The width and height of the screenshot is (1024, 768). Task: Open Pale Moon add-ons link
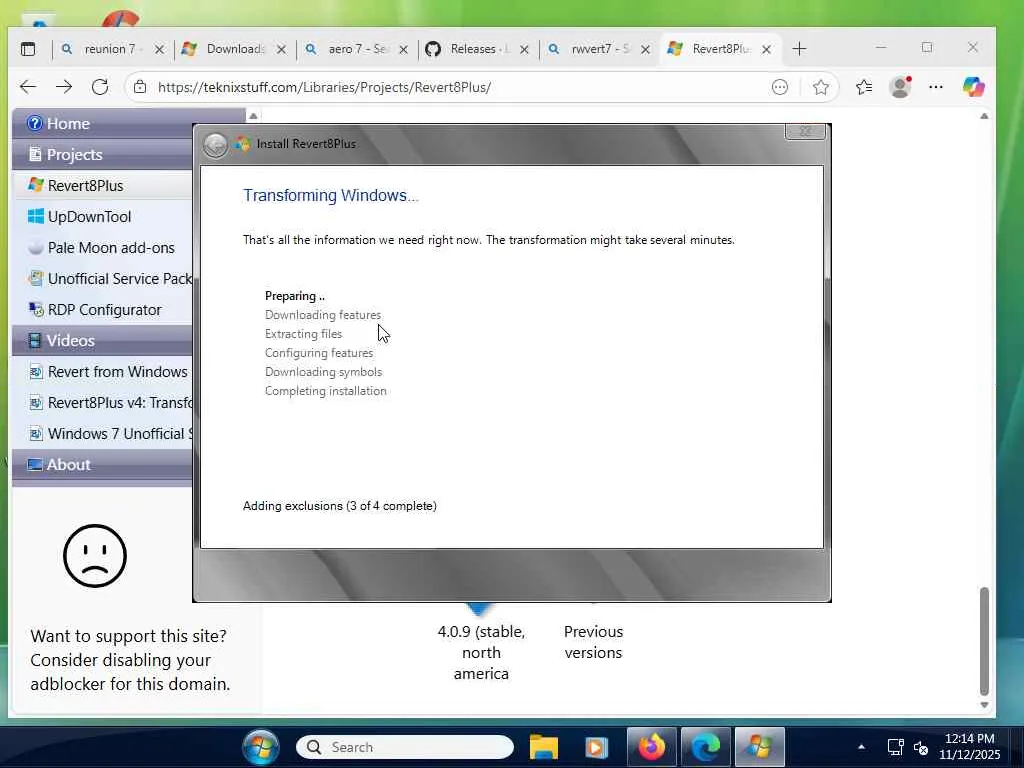[103, 248]
